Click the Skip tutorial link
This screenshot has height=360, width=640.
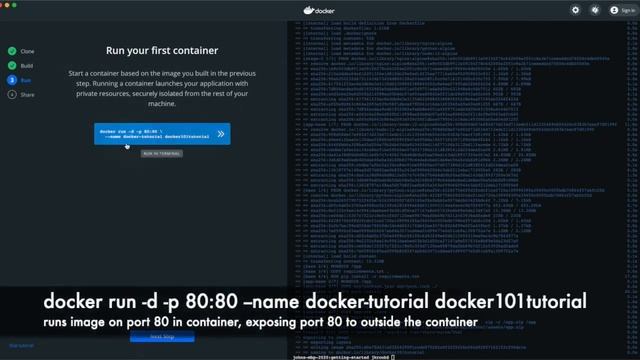click(x=21, y=346)
